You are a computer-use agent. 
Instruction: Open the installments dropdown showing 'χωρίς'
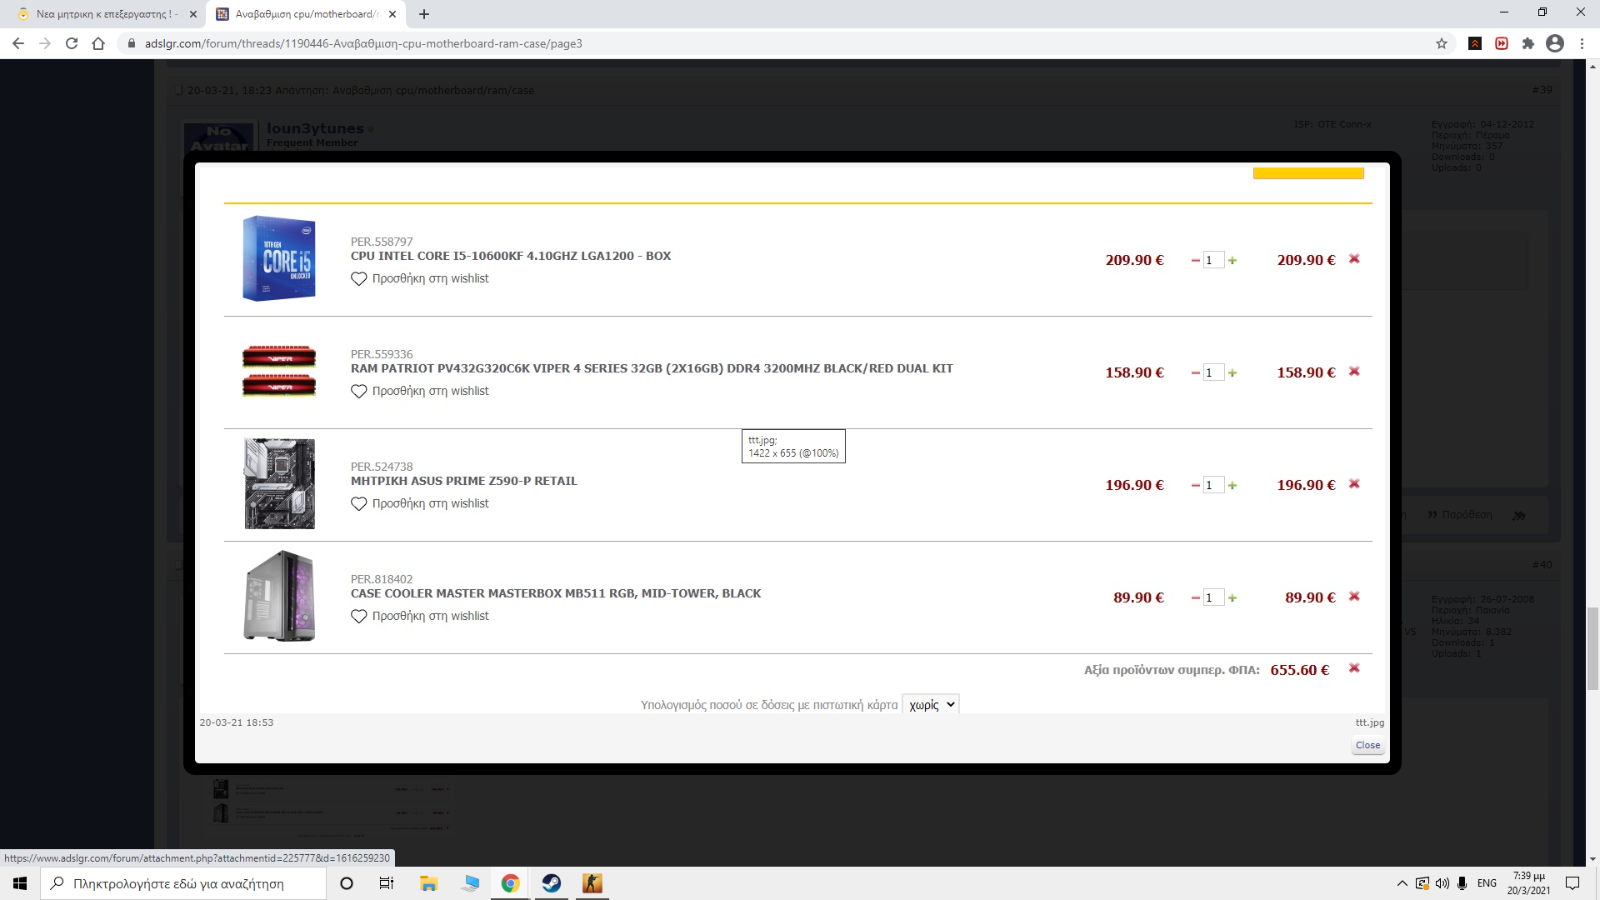(x=930, y=705)
